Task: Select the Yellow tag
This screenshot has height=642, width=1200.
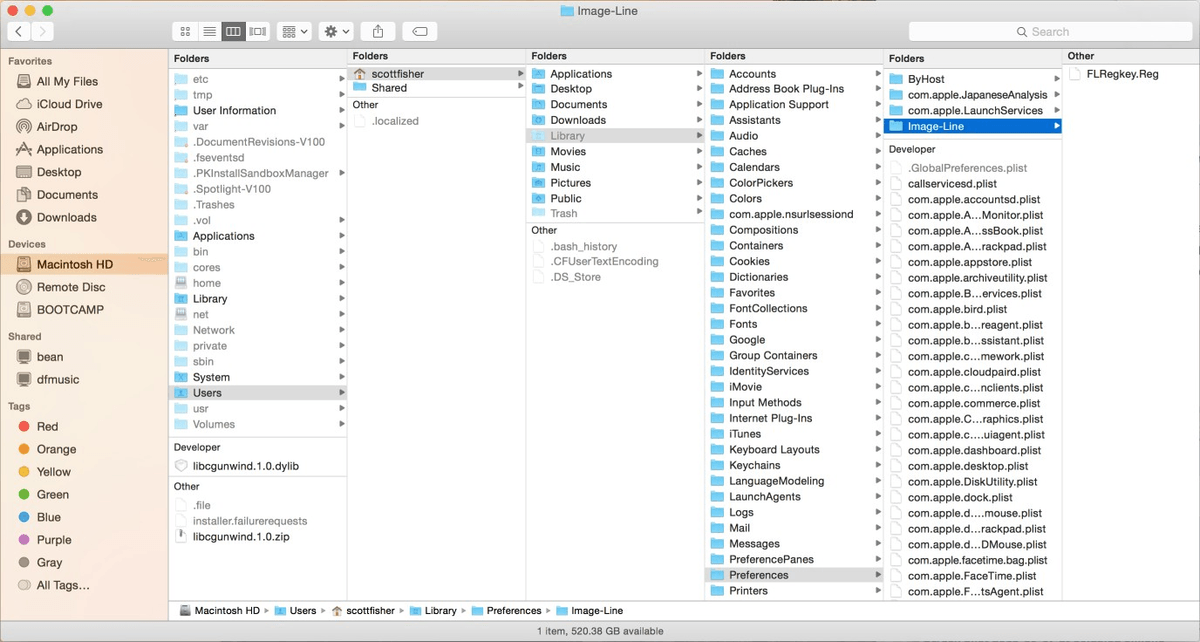Action: pos(54,472)
